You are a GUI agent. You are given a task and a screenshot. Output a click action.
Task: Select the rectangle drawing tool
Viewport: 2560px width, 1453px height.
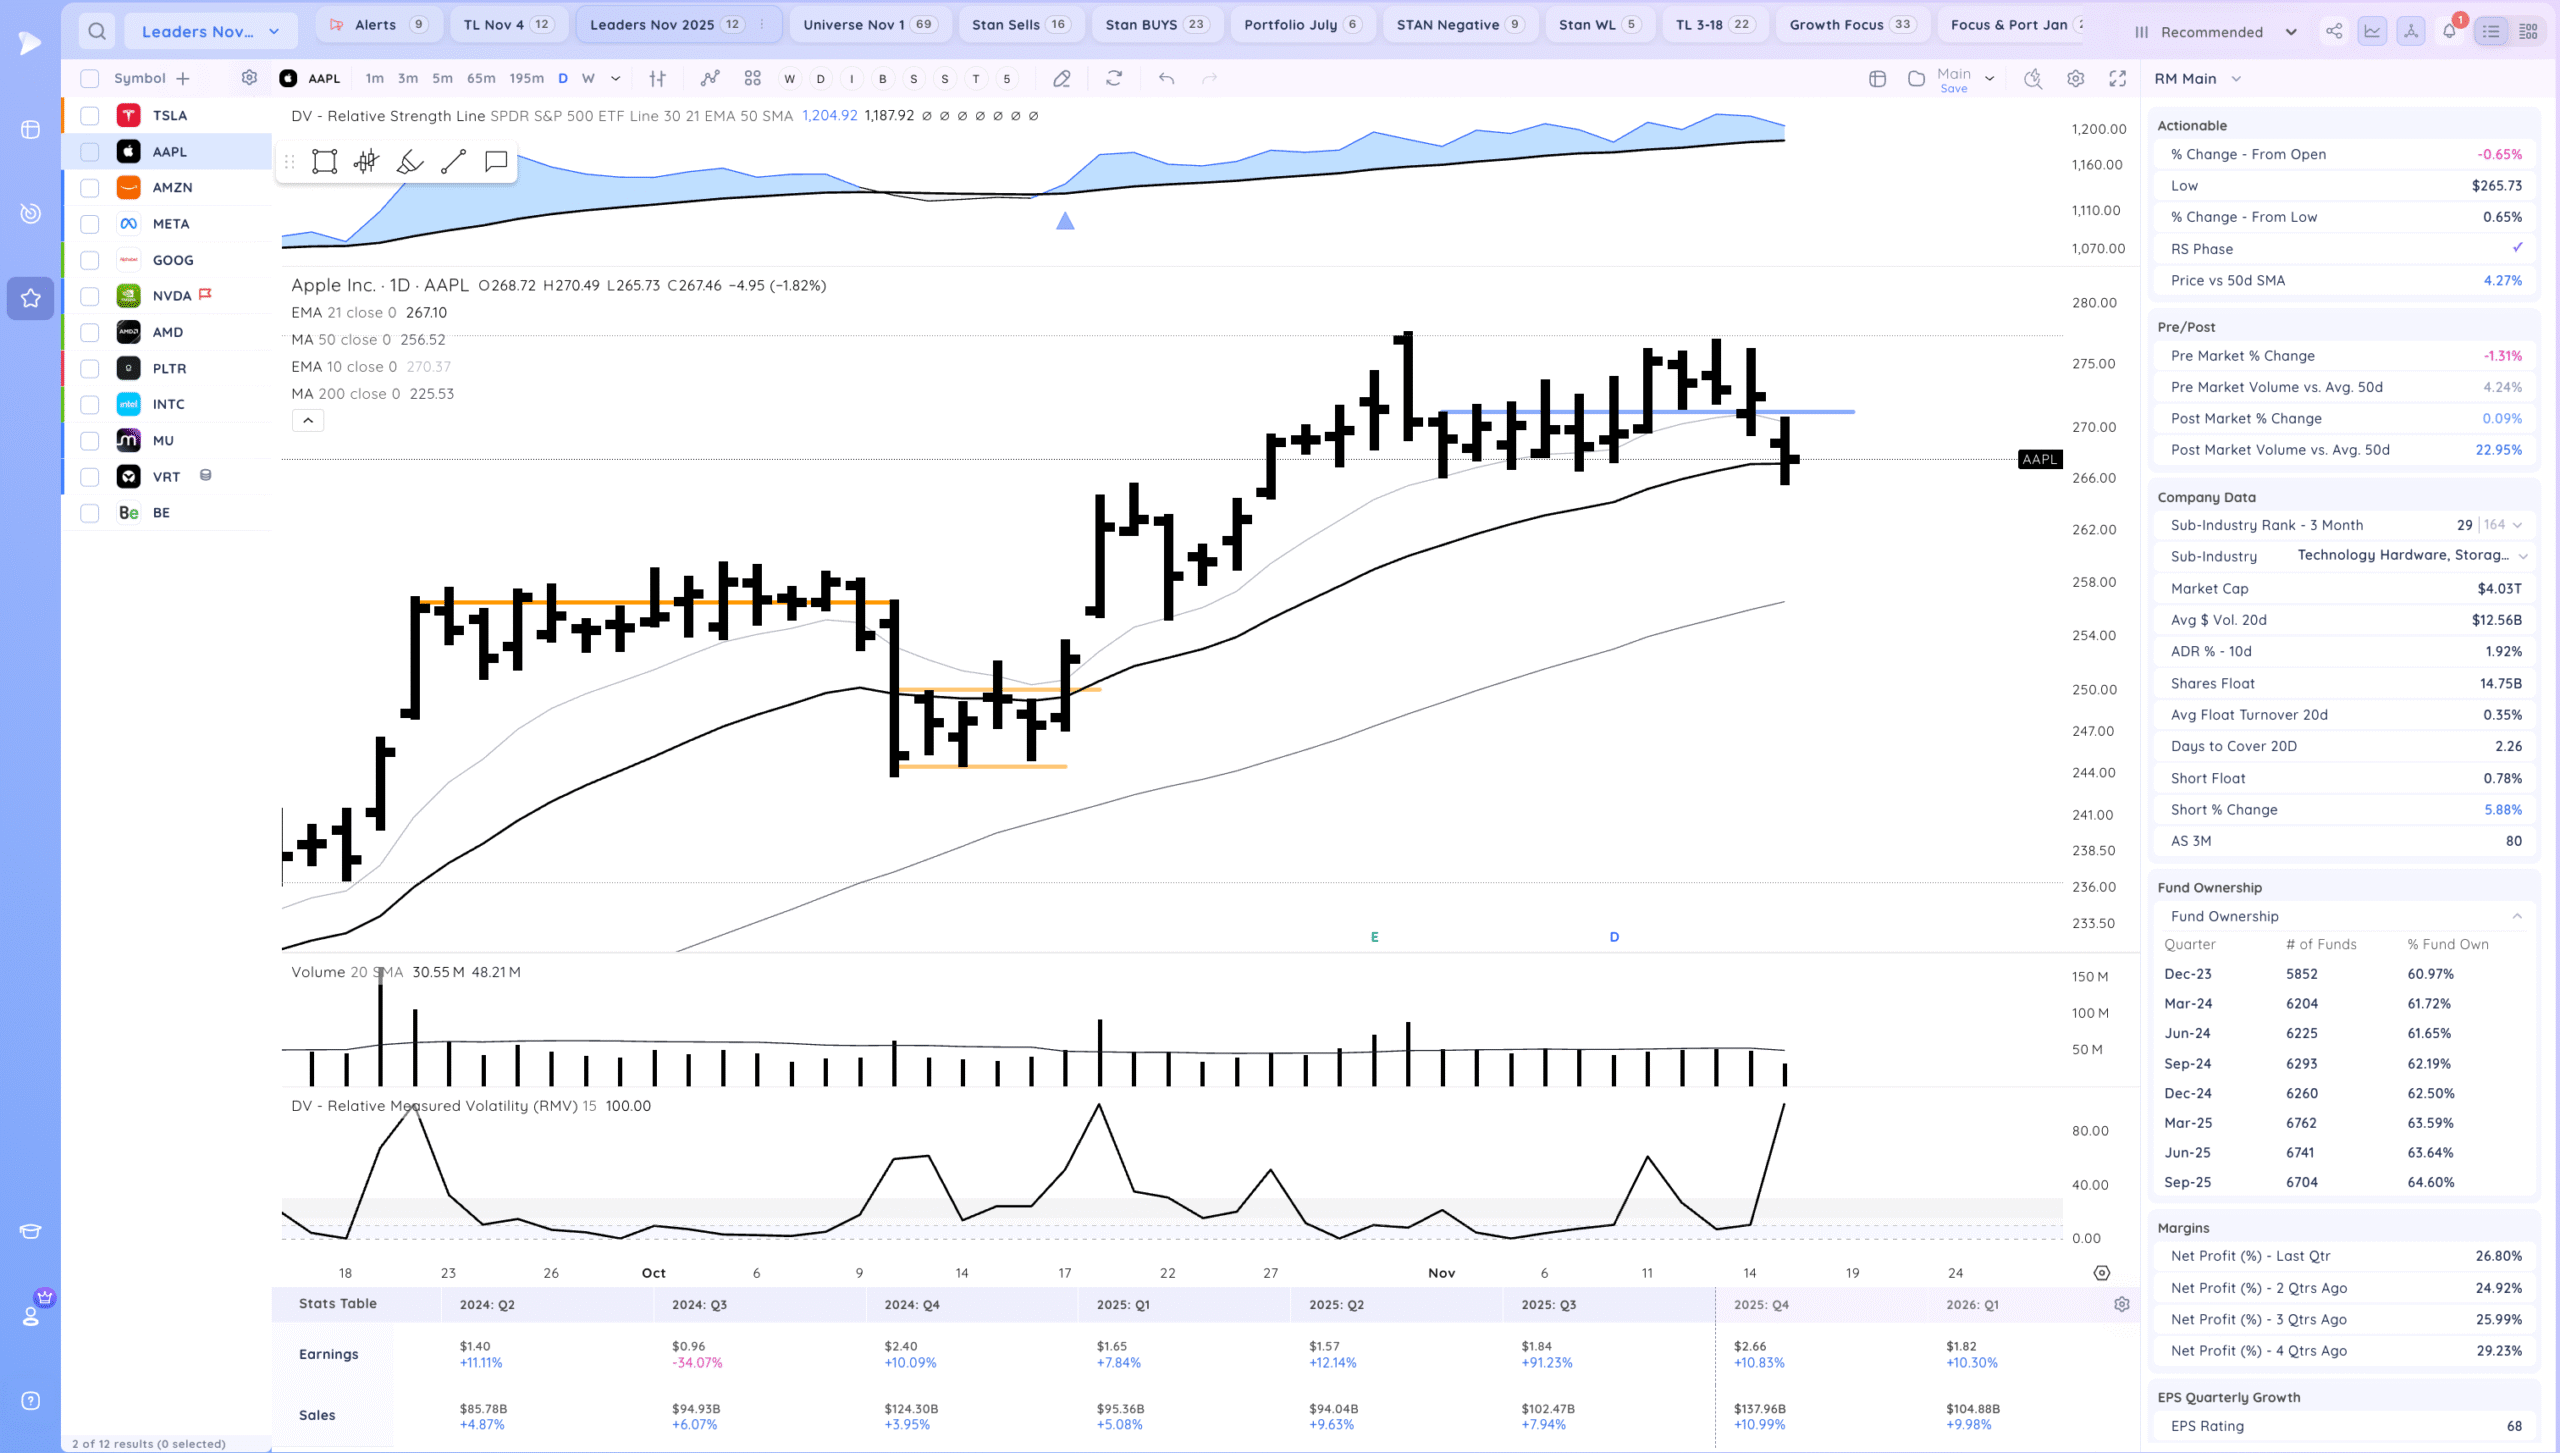click(x=324, y=161)
